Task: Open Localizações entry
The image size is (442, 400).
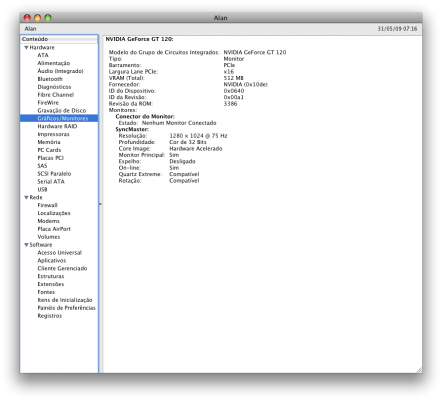Action: tap(54, 213)
